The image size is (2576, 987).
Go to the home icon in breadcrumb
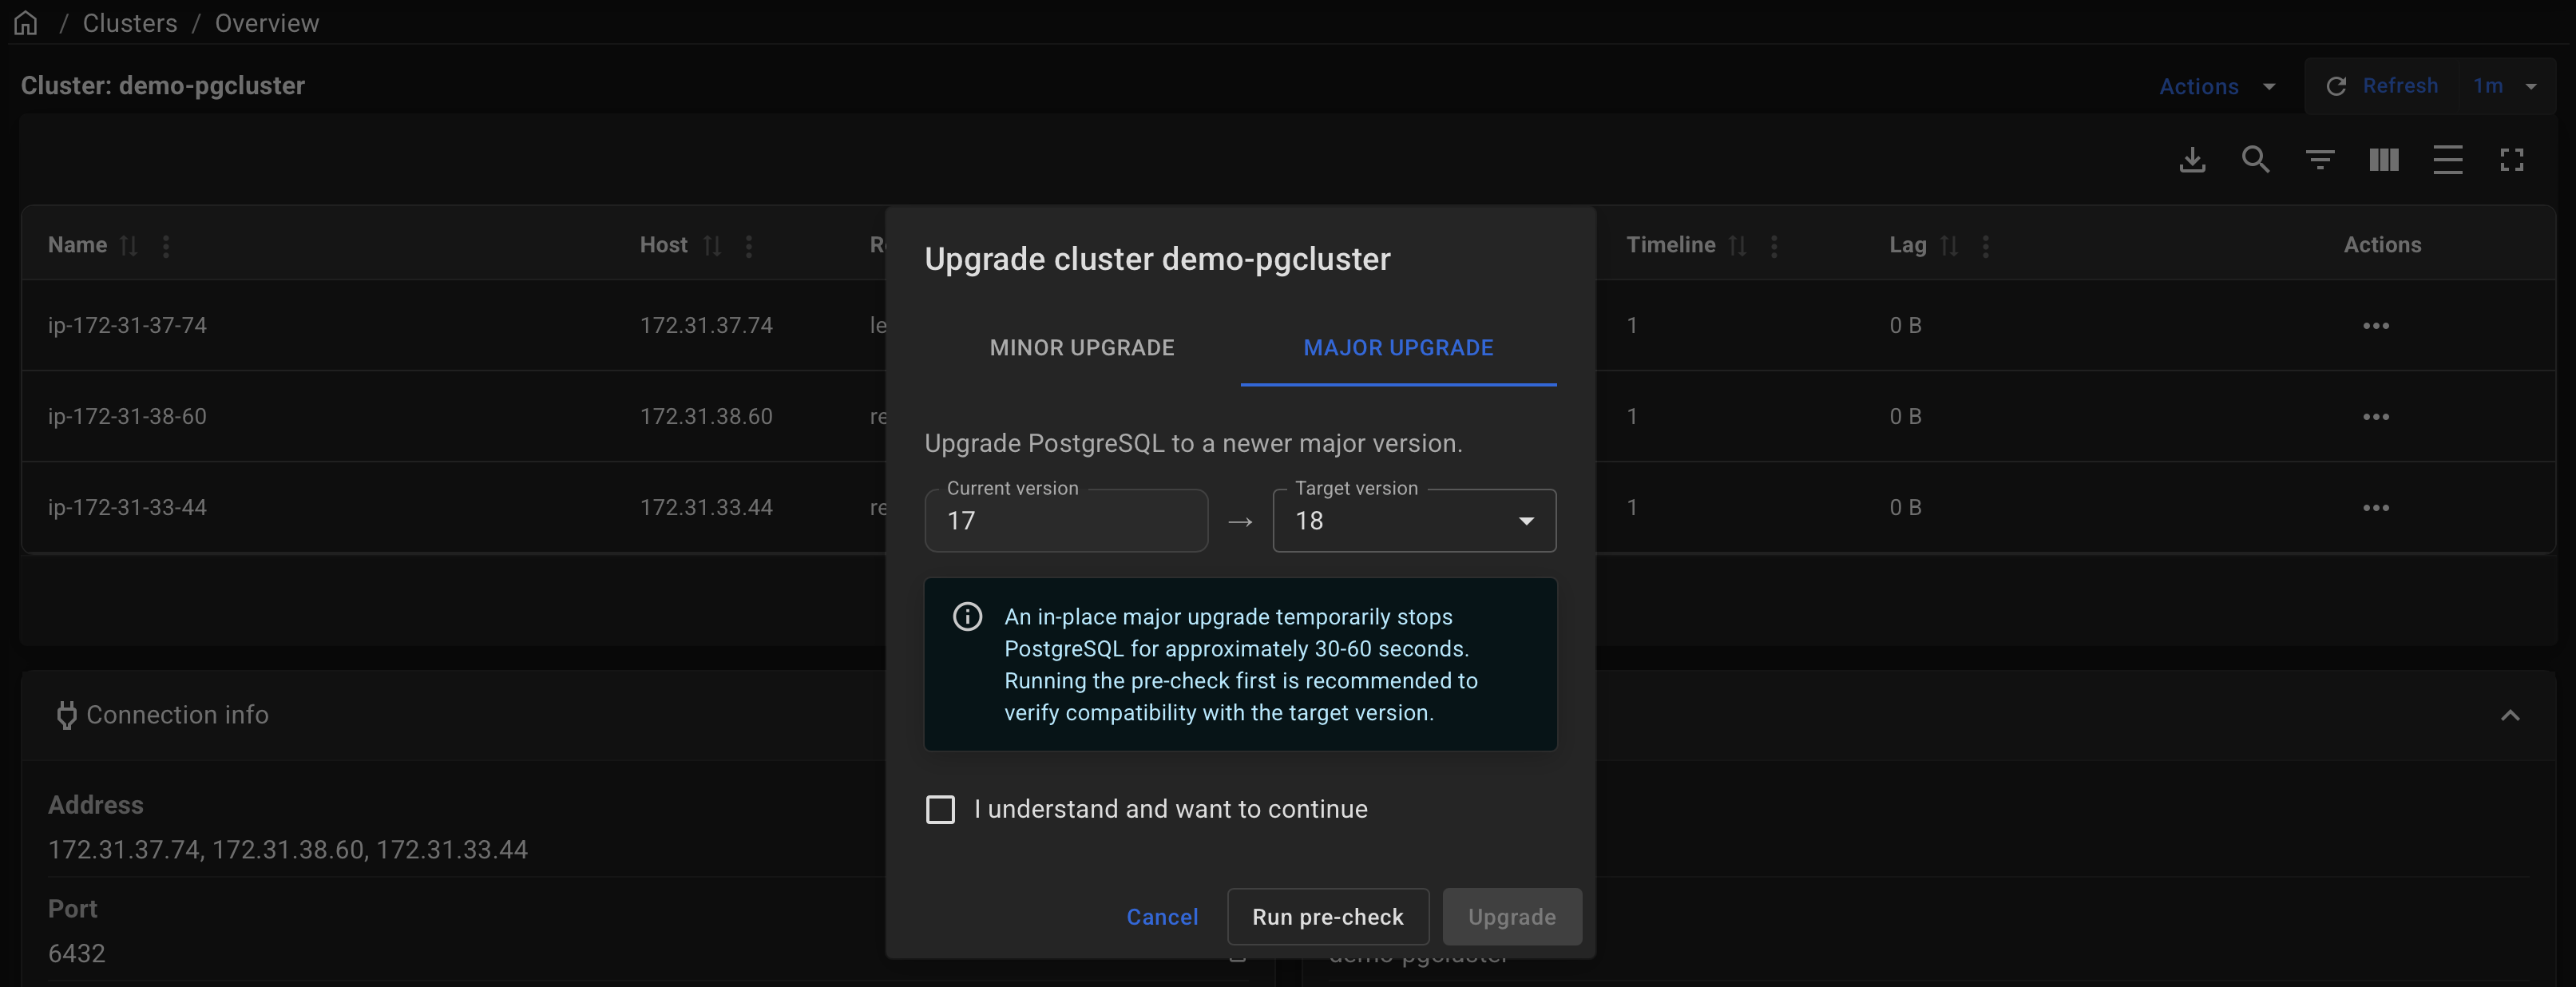pyautogui.click(x=26, y=23)
